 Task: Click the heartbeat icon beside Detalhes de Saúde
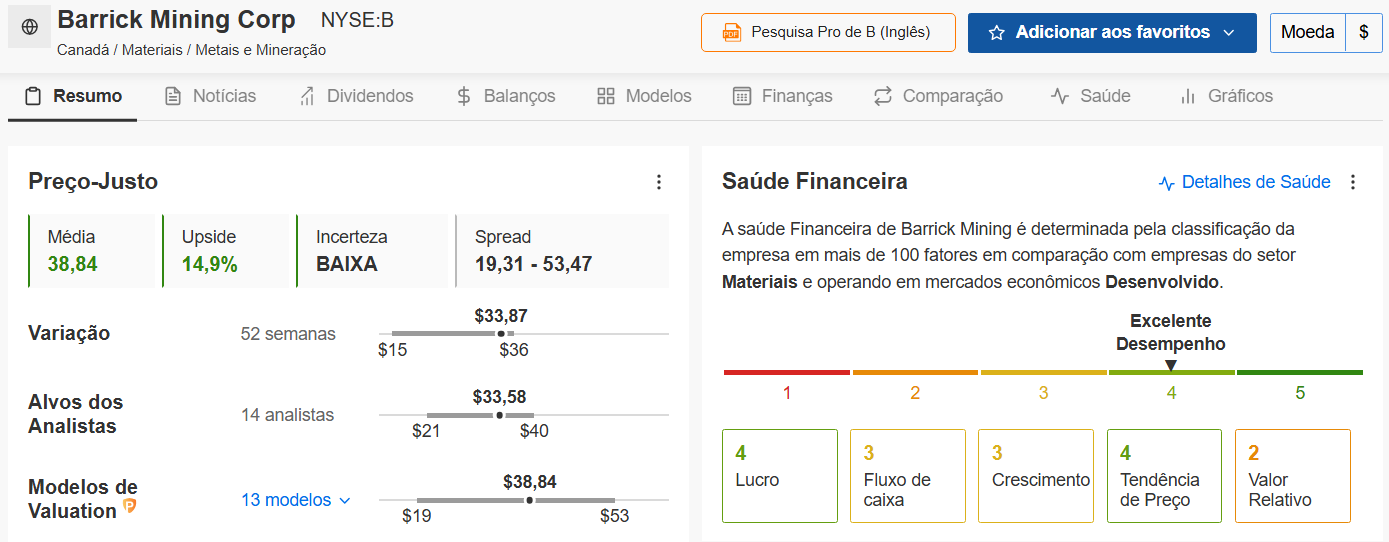[x=1166, y=183]
